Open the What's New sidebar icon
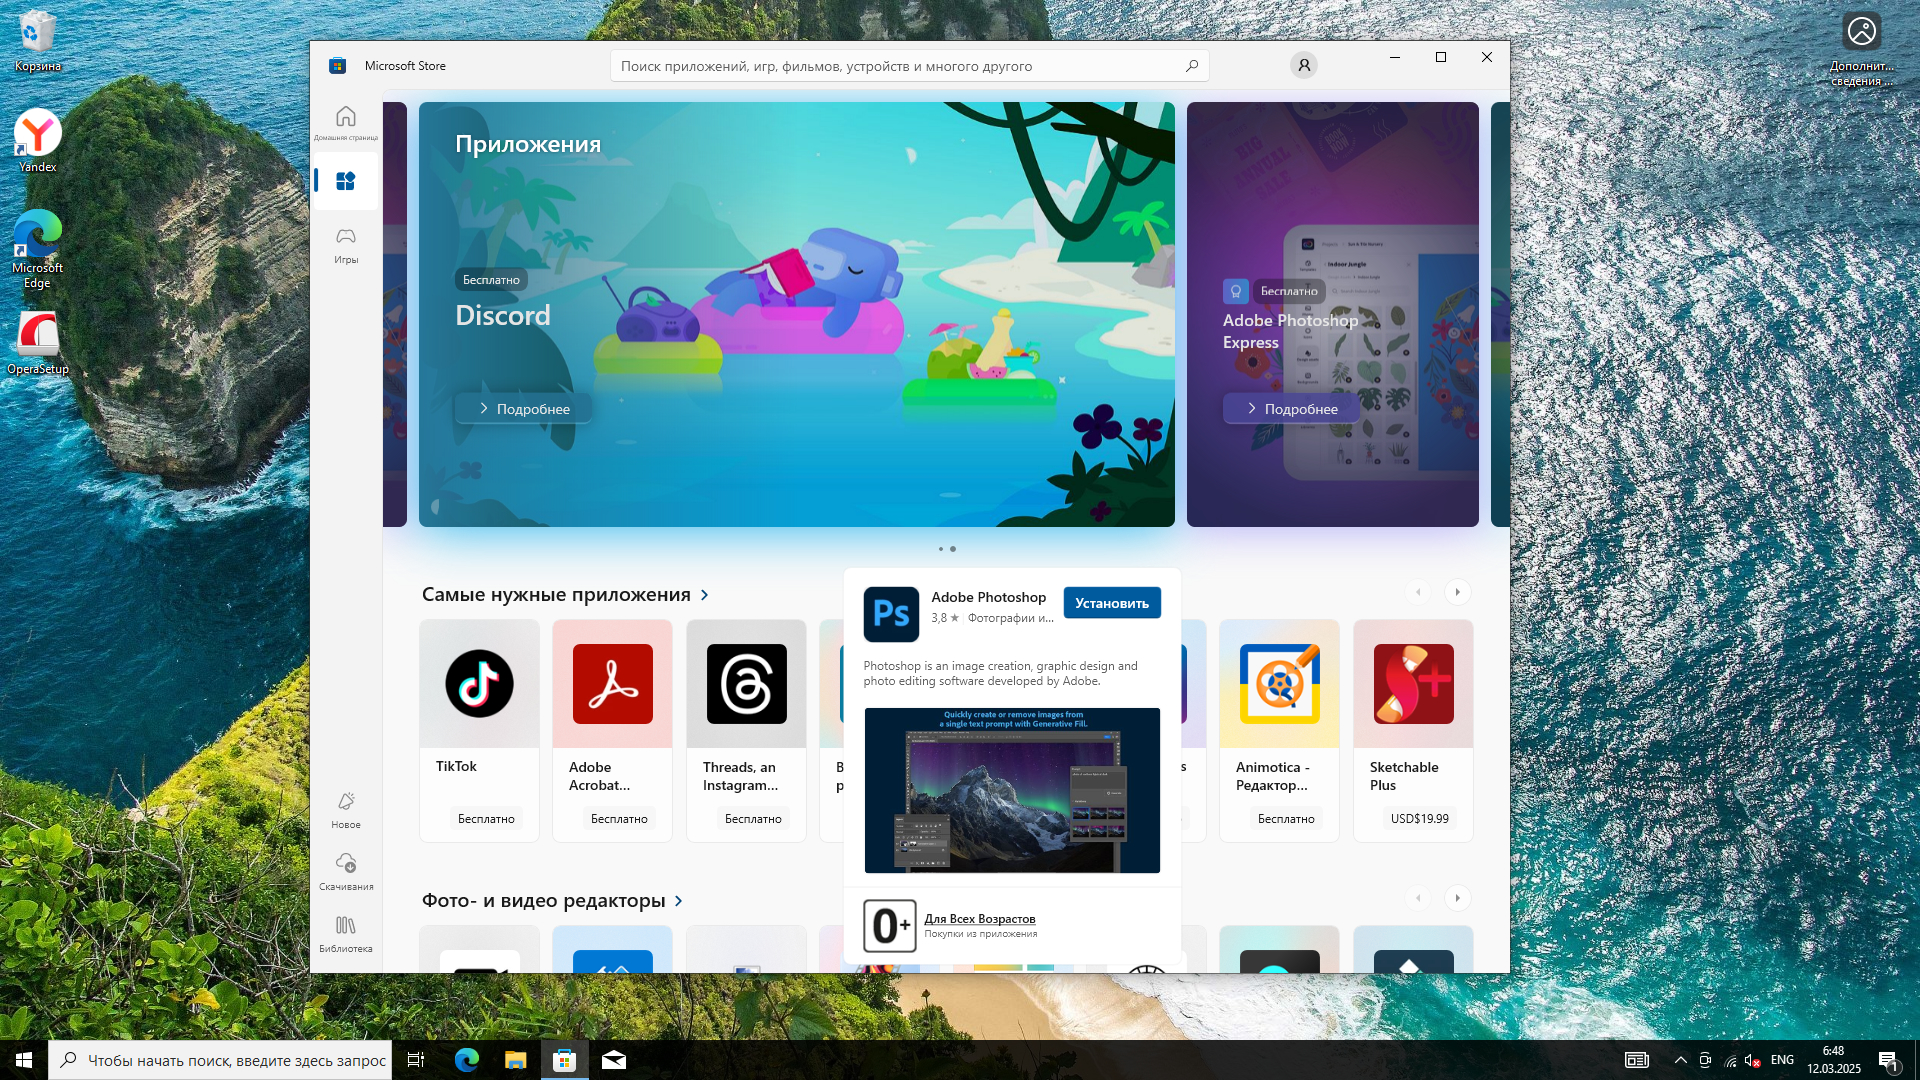 pos(346,803)
